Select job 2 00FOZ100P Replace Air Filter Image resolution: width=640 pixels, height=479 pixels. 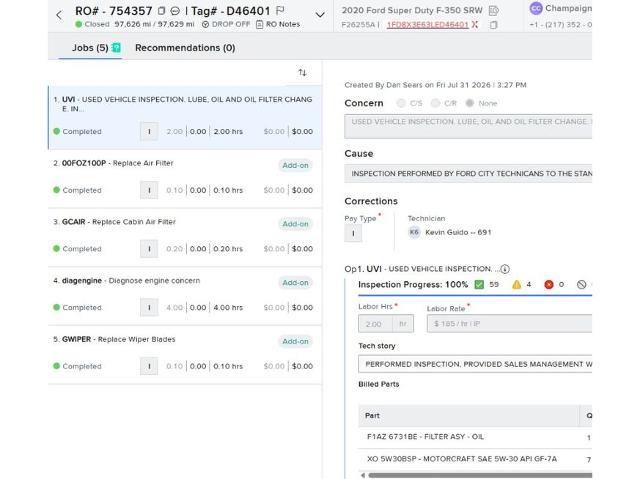point(184,179)
